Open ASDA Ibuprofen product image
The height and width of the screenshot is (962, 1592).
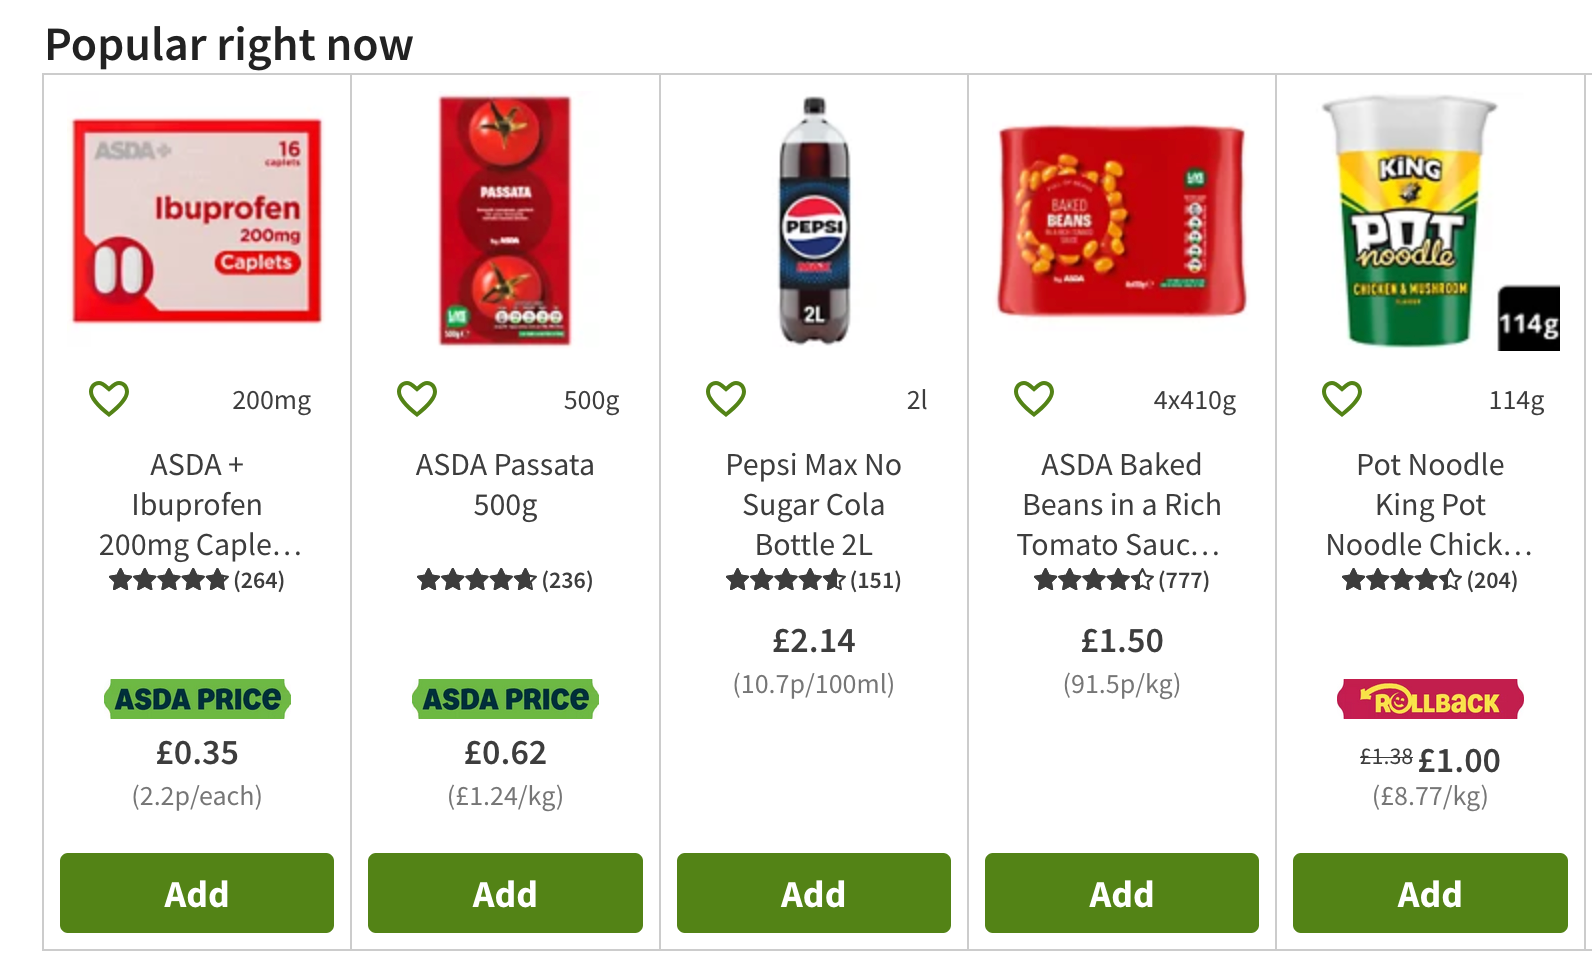197,221
